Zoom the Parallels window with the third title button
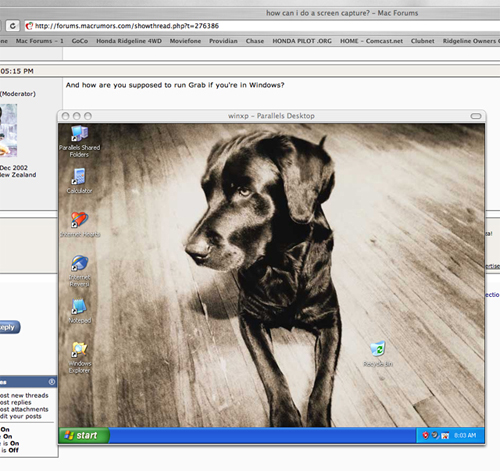 pos(88,116)
